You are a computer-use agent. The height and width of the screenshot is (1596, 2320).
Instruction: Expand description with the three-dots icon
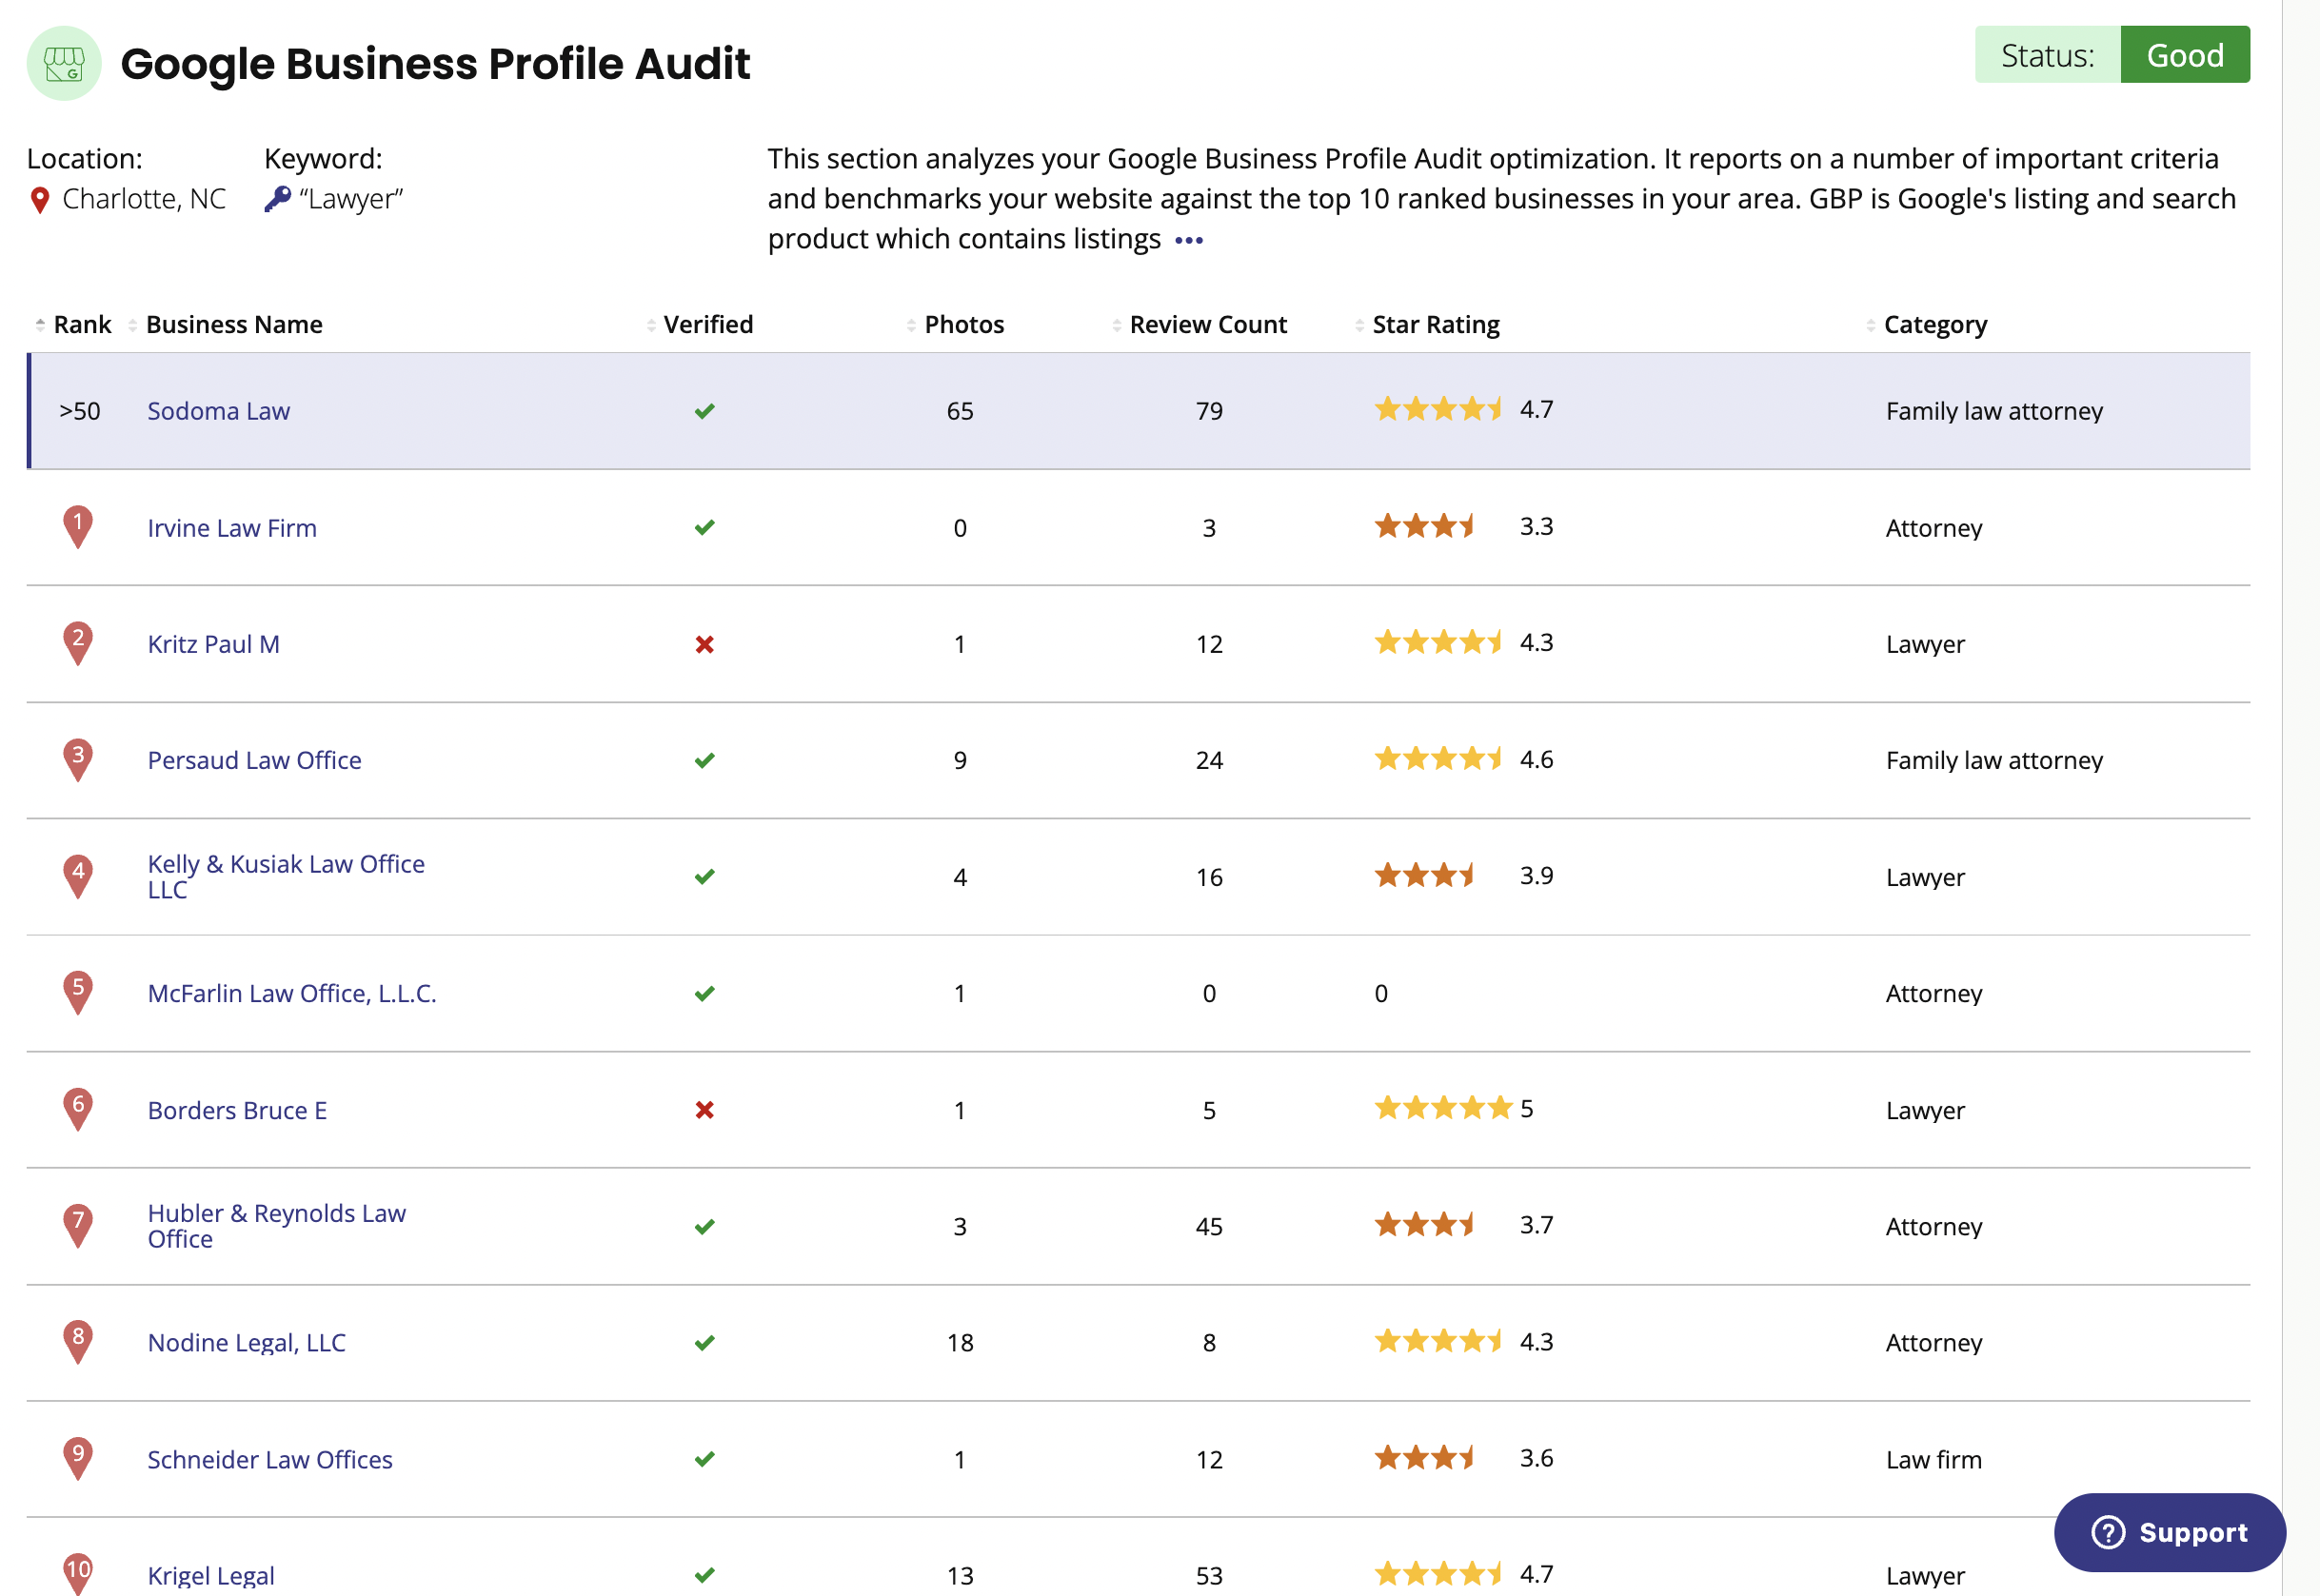(x=1189, y=240)
